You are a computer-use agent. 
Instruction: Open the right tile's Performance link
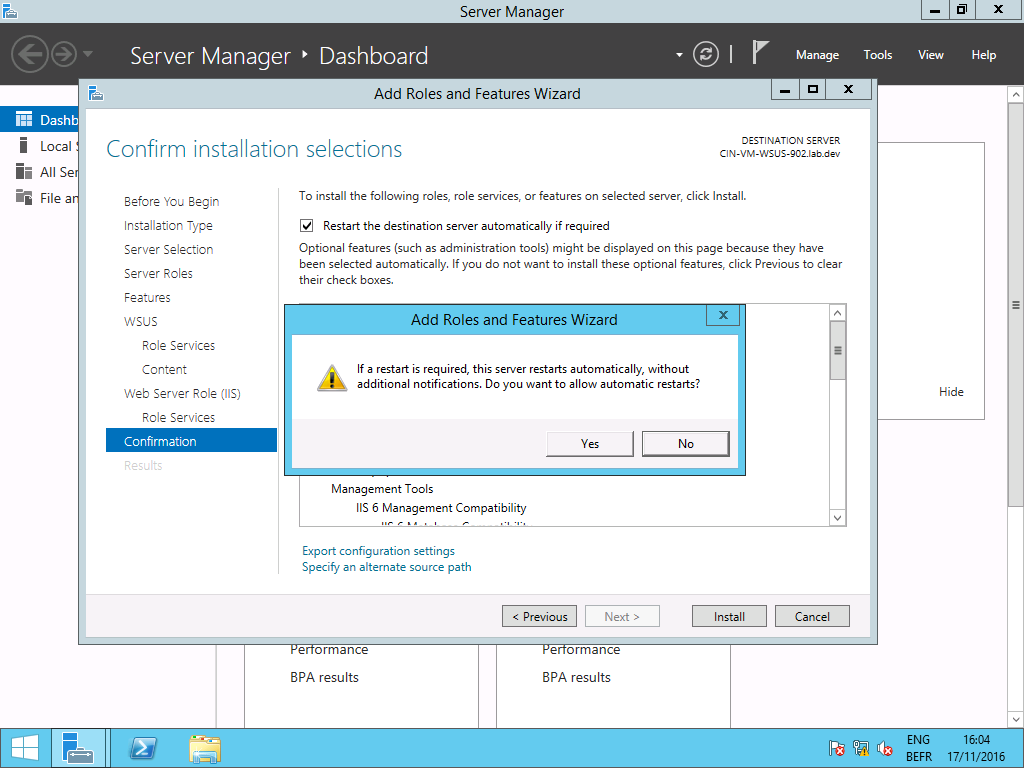[581, 650]
